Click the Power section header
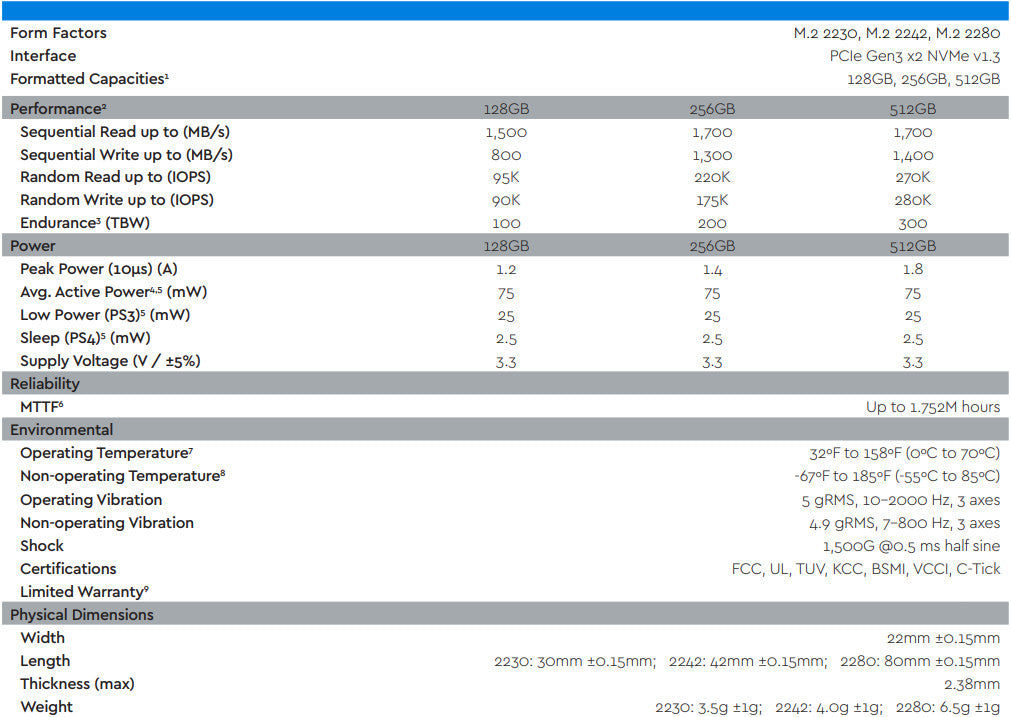The width and height of the screenshot is (1011, 717). point(33,246)
